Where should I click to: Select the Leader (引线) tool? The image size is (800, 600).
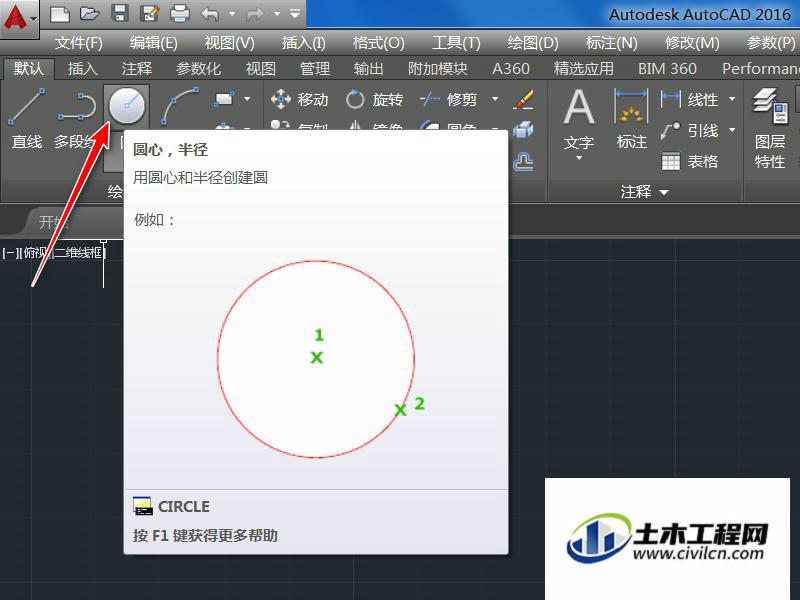coord(690,131)
